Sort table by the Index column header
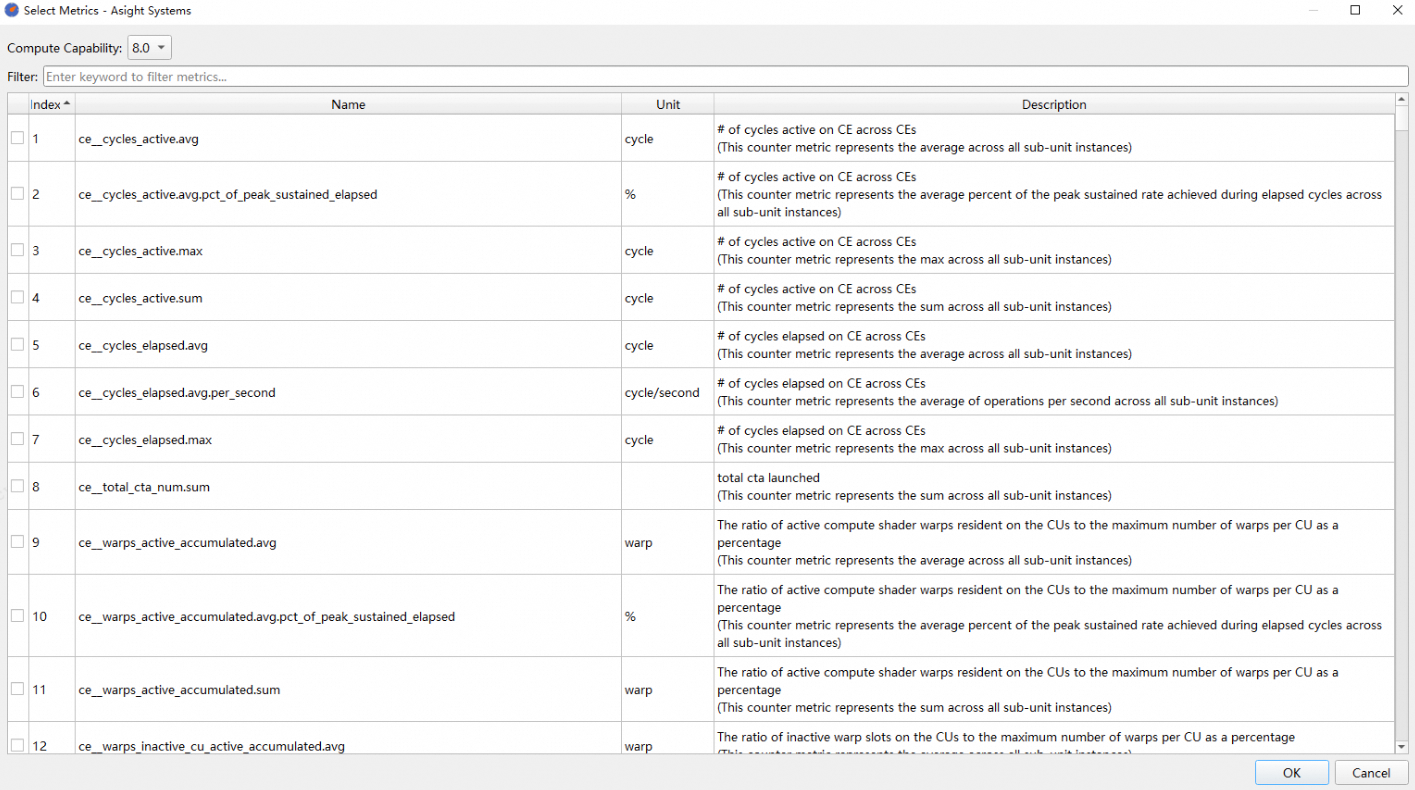 pyautogui.click(x=50, y=104)
